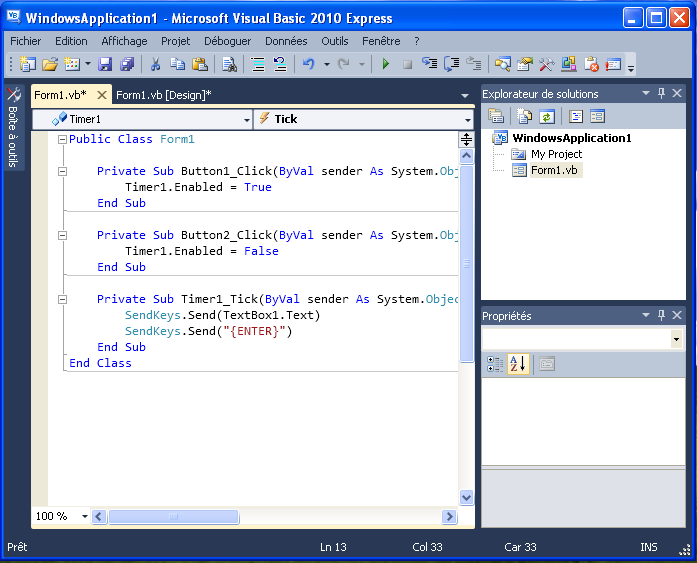Open the Timer1 class name combo box
Image resolution: width=697 pixels, height=563 pixels.
tap(142, 119)
